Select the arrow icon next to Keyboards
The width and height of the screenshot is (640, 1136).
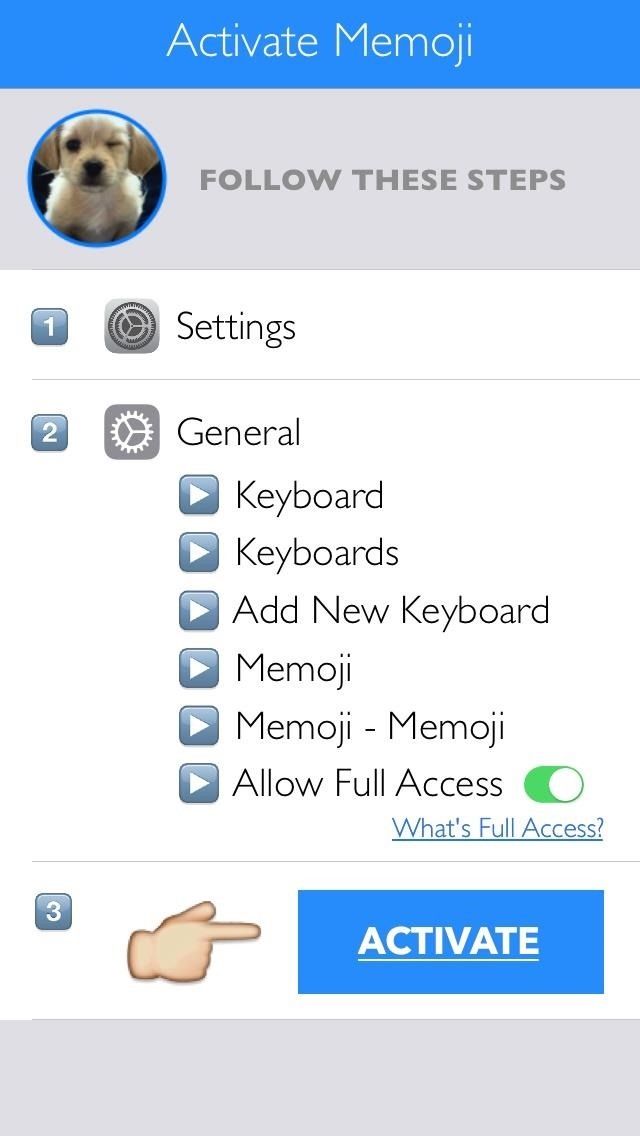click(199, 552)
